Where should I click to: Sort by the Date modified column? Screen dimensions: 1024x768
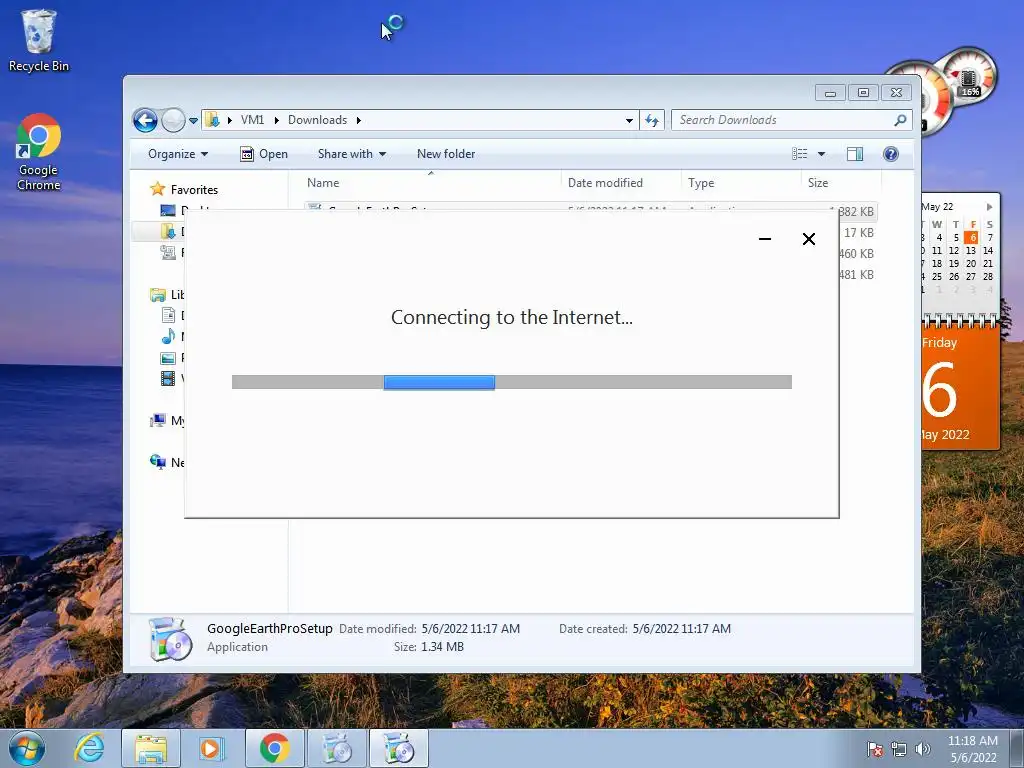click(620, 183)
